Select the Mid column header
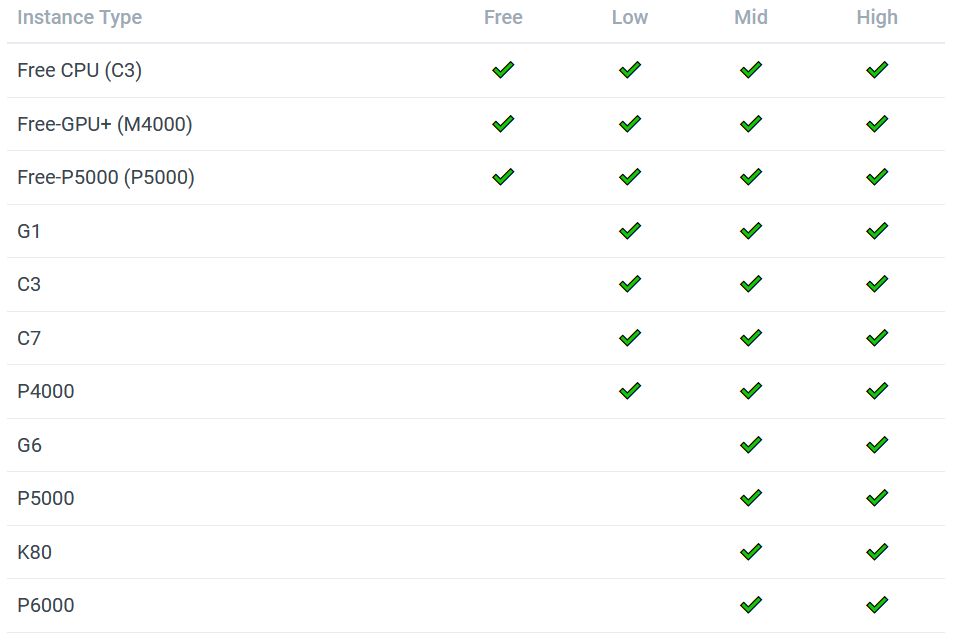This screenshot has width=957, height=639. tap(751, 17)
